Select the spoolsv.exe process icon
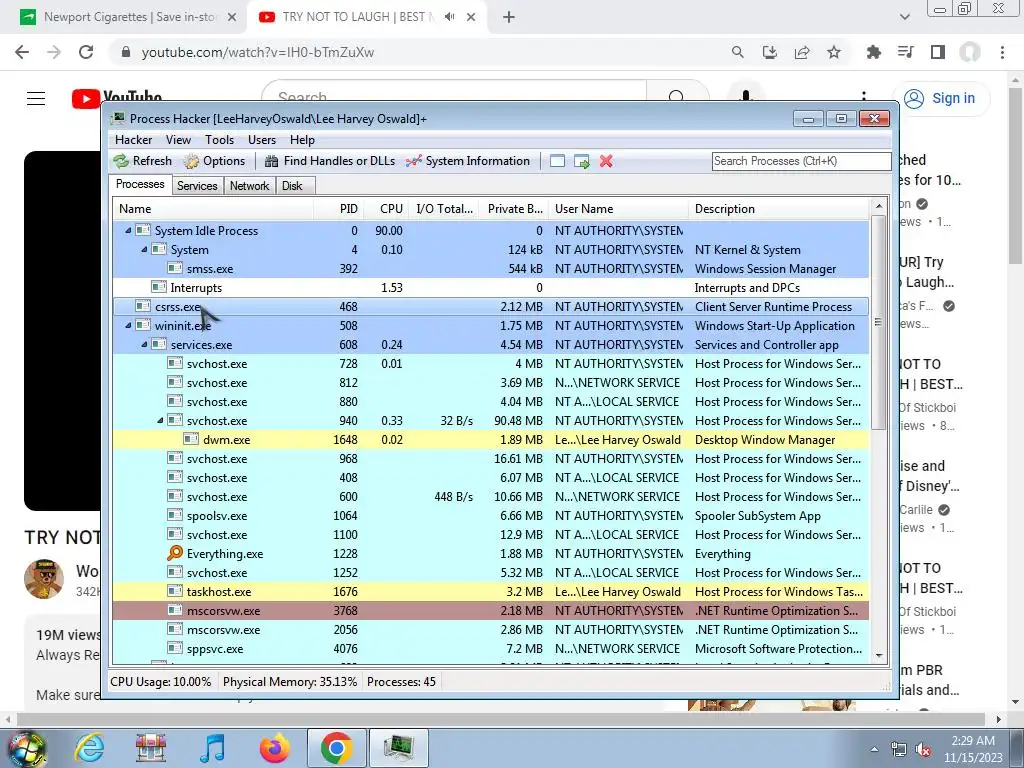 click(174, 515)
